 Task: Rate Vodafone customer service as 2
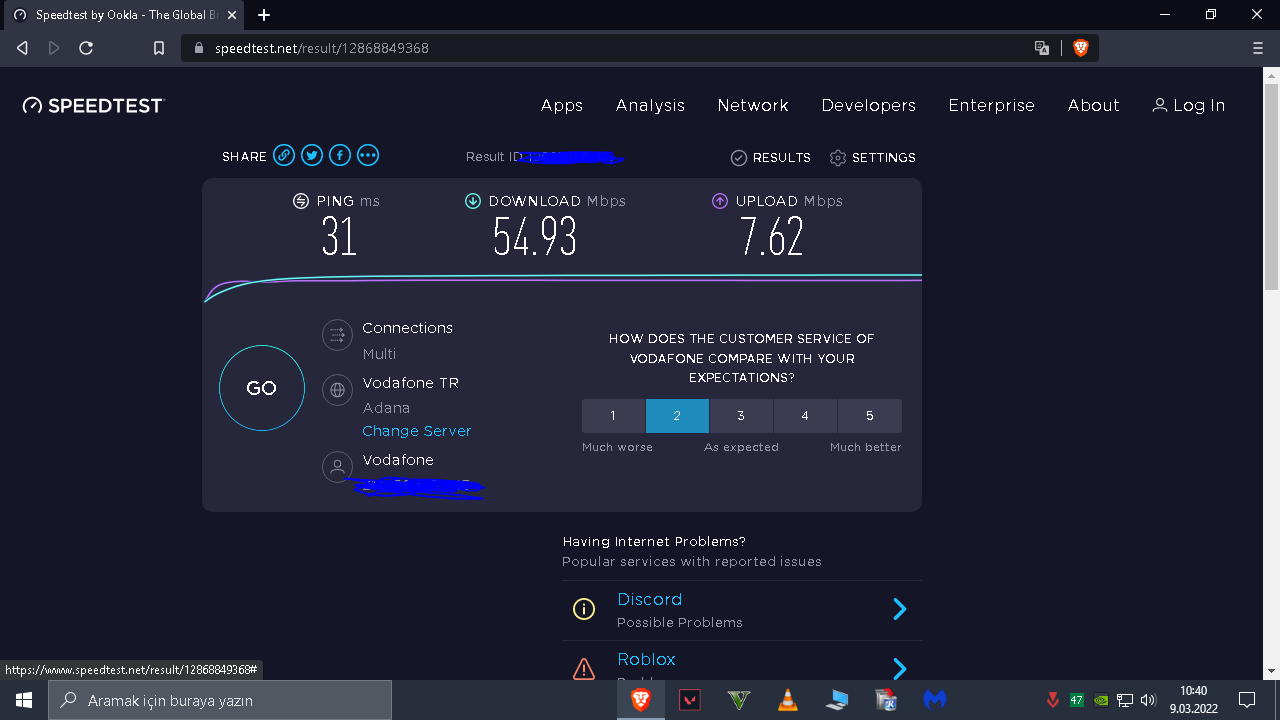[677, 416]
